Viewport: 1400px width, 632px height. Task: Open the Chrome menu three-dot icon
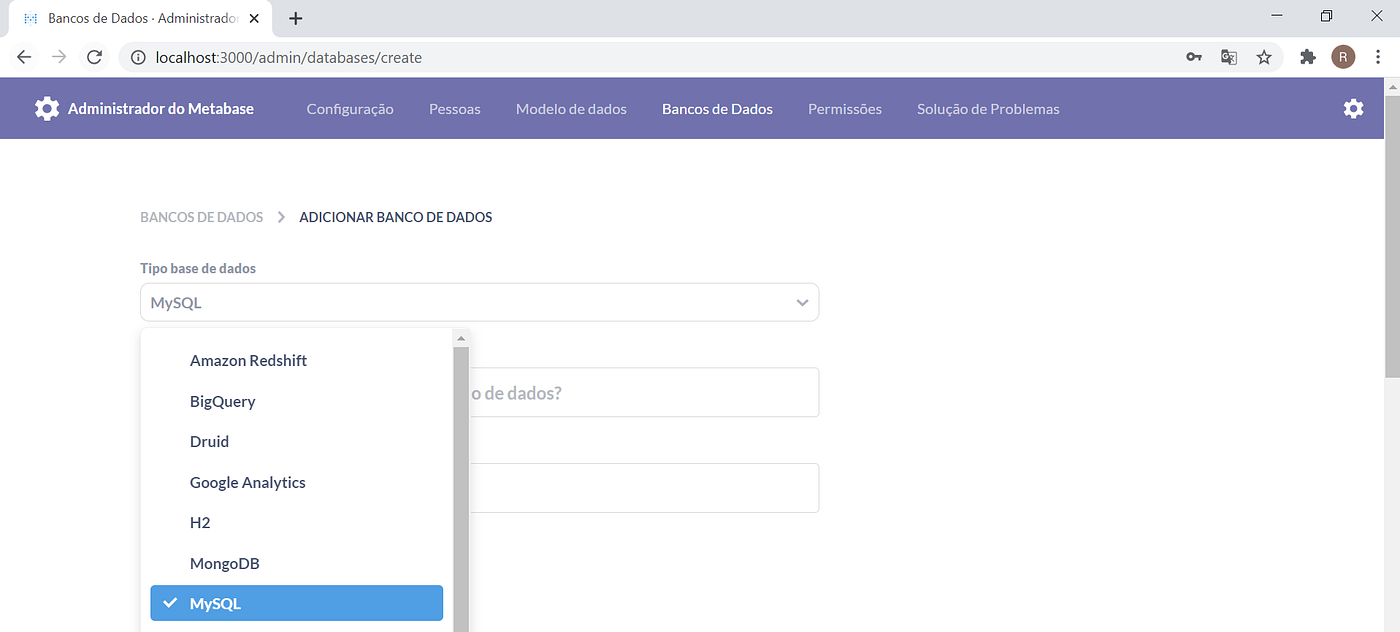click(x=1378, y=57)
